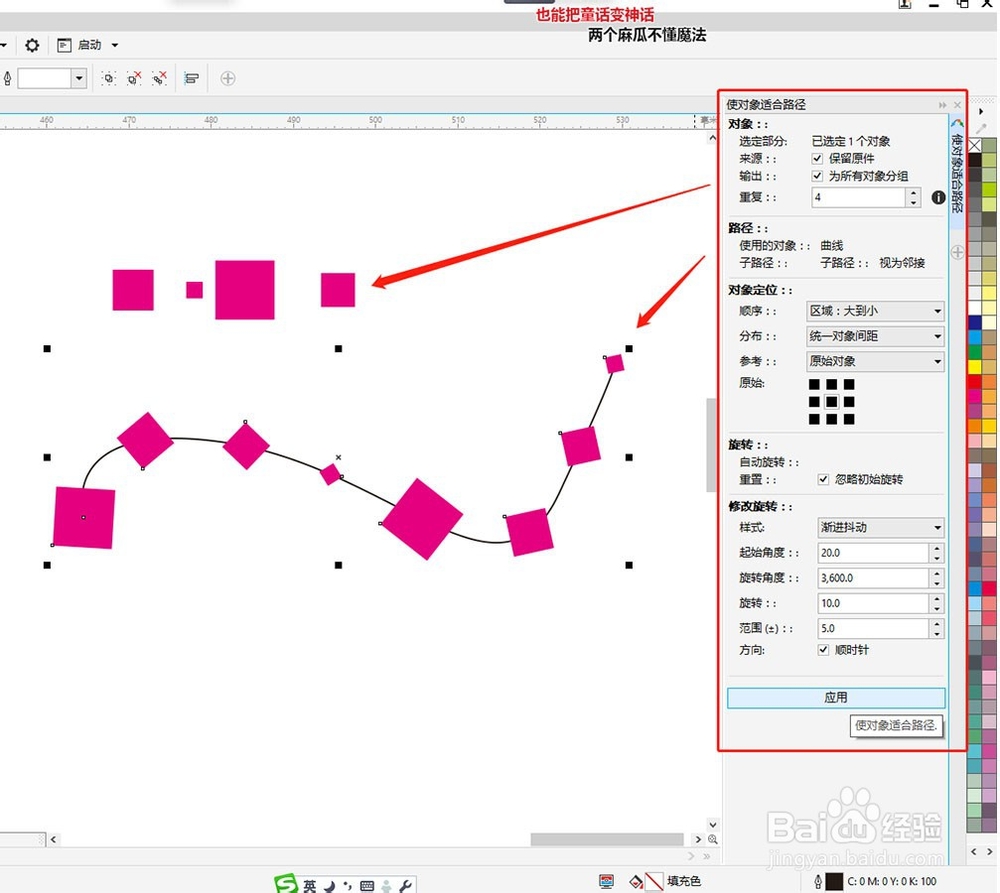Click the vertical scrollbar down arrow

point(712,824)
